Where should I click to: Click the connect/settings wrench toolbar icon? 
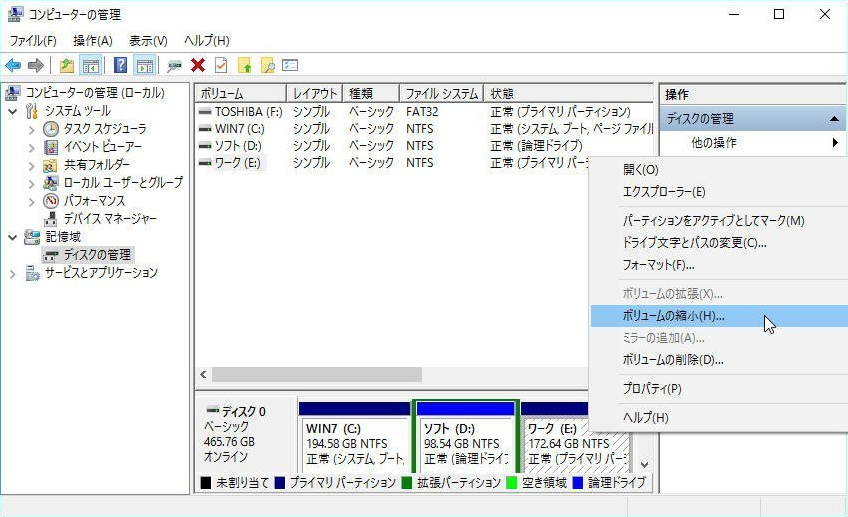pos(174,66)
